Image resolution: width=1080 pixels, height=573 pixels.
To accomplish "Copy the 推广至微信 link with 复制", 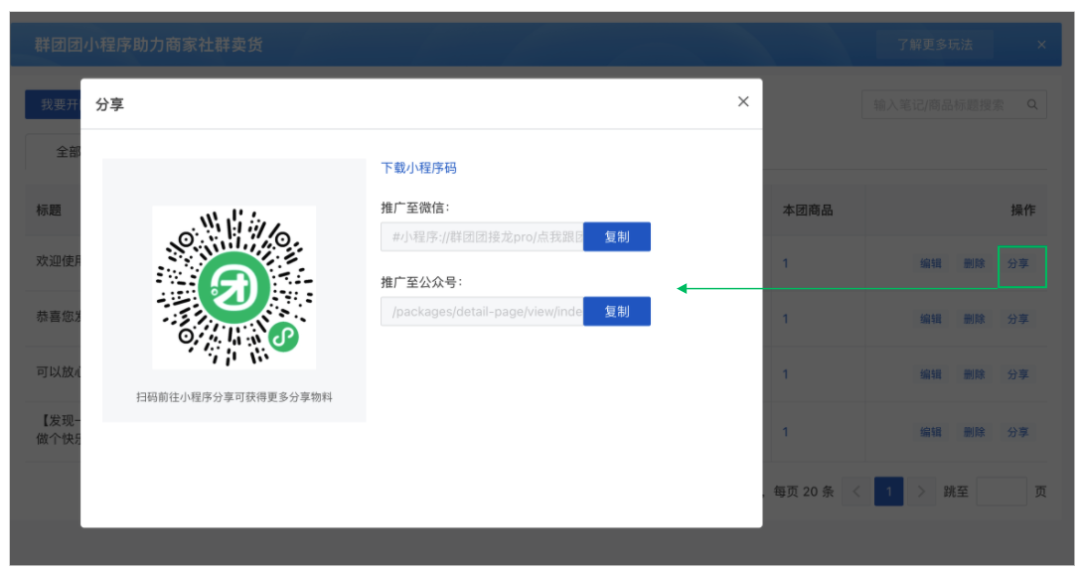I will coord(616,237).
